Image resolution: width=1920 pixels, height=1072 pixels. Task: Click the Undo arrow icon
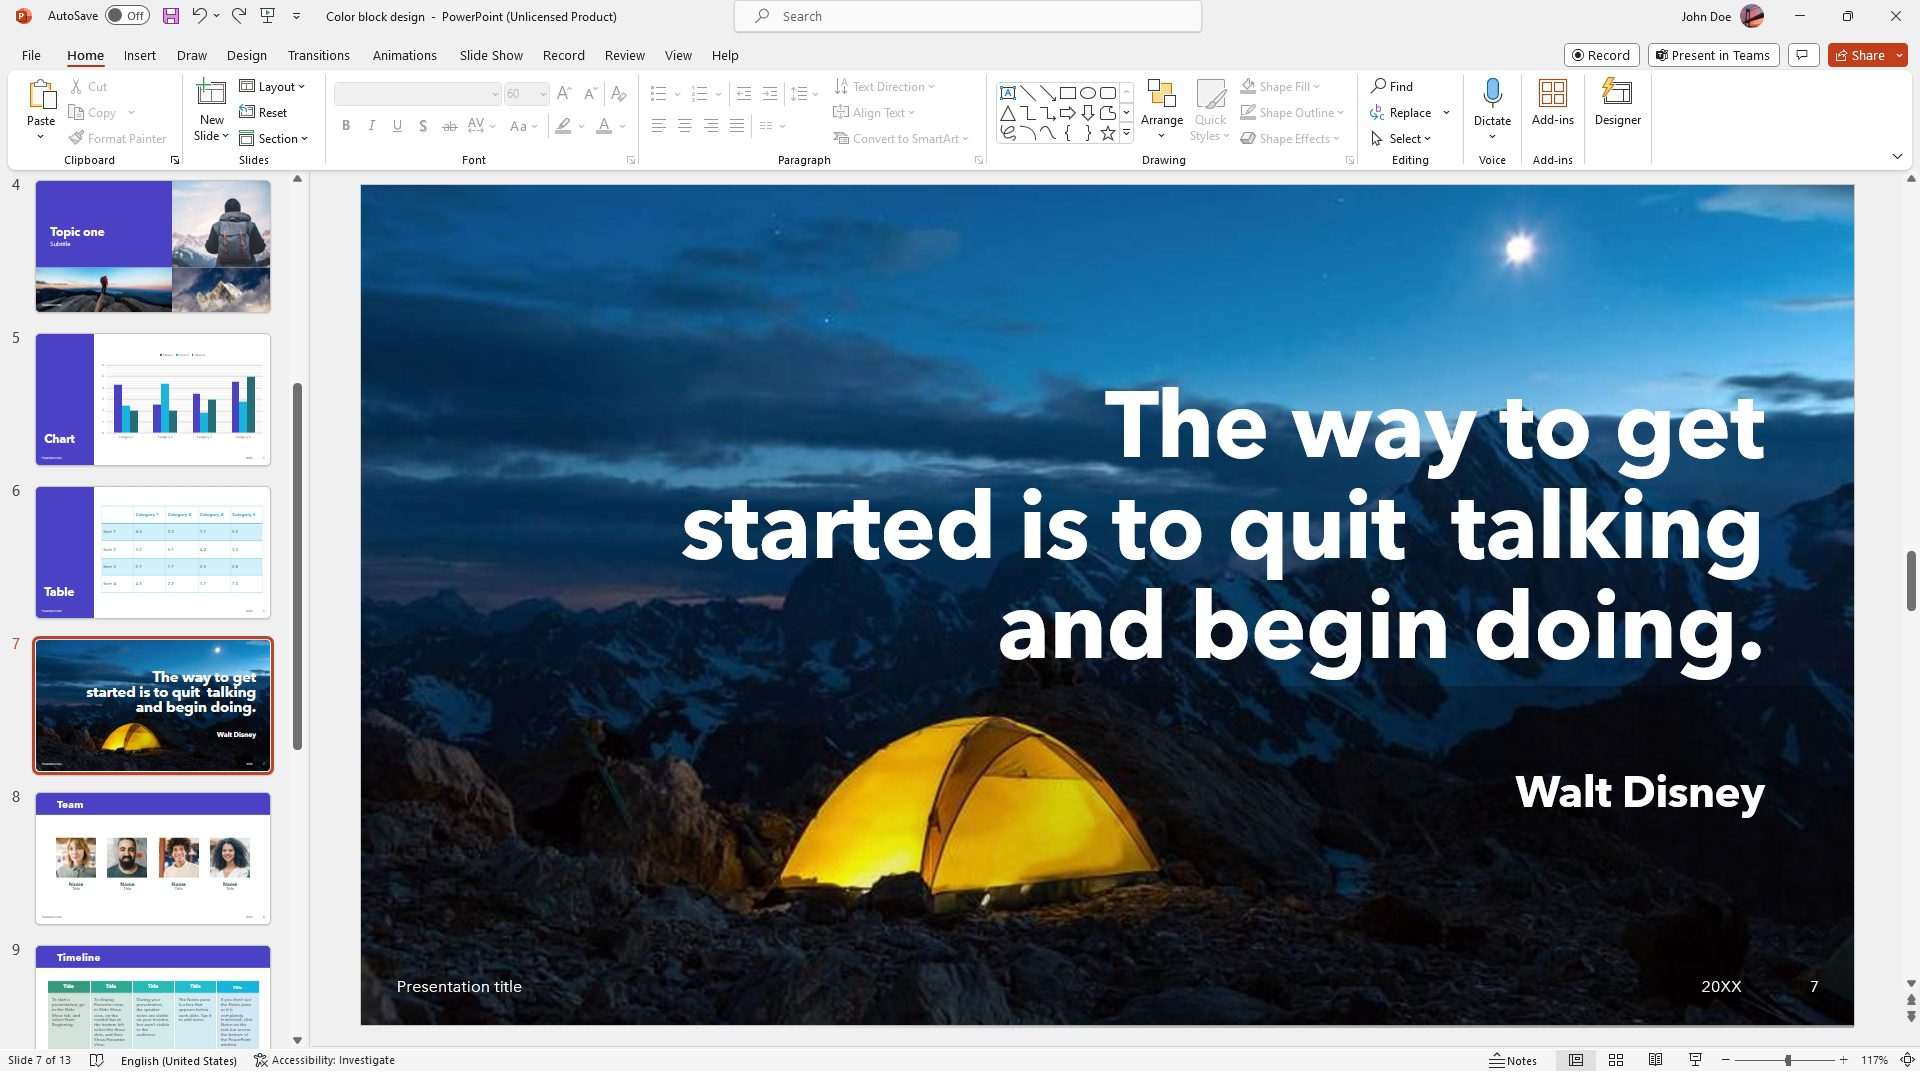pyautogui.click(x=199, y=16)
